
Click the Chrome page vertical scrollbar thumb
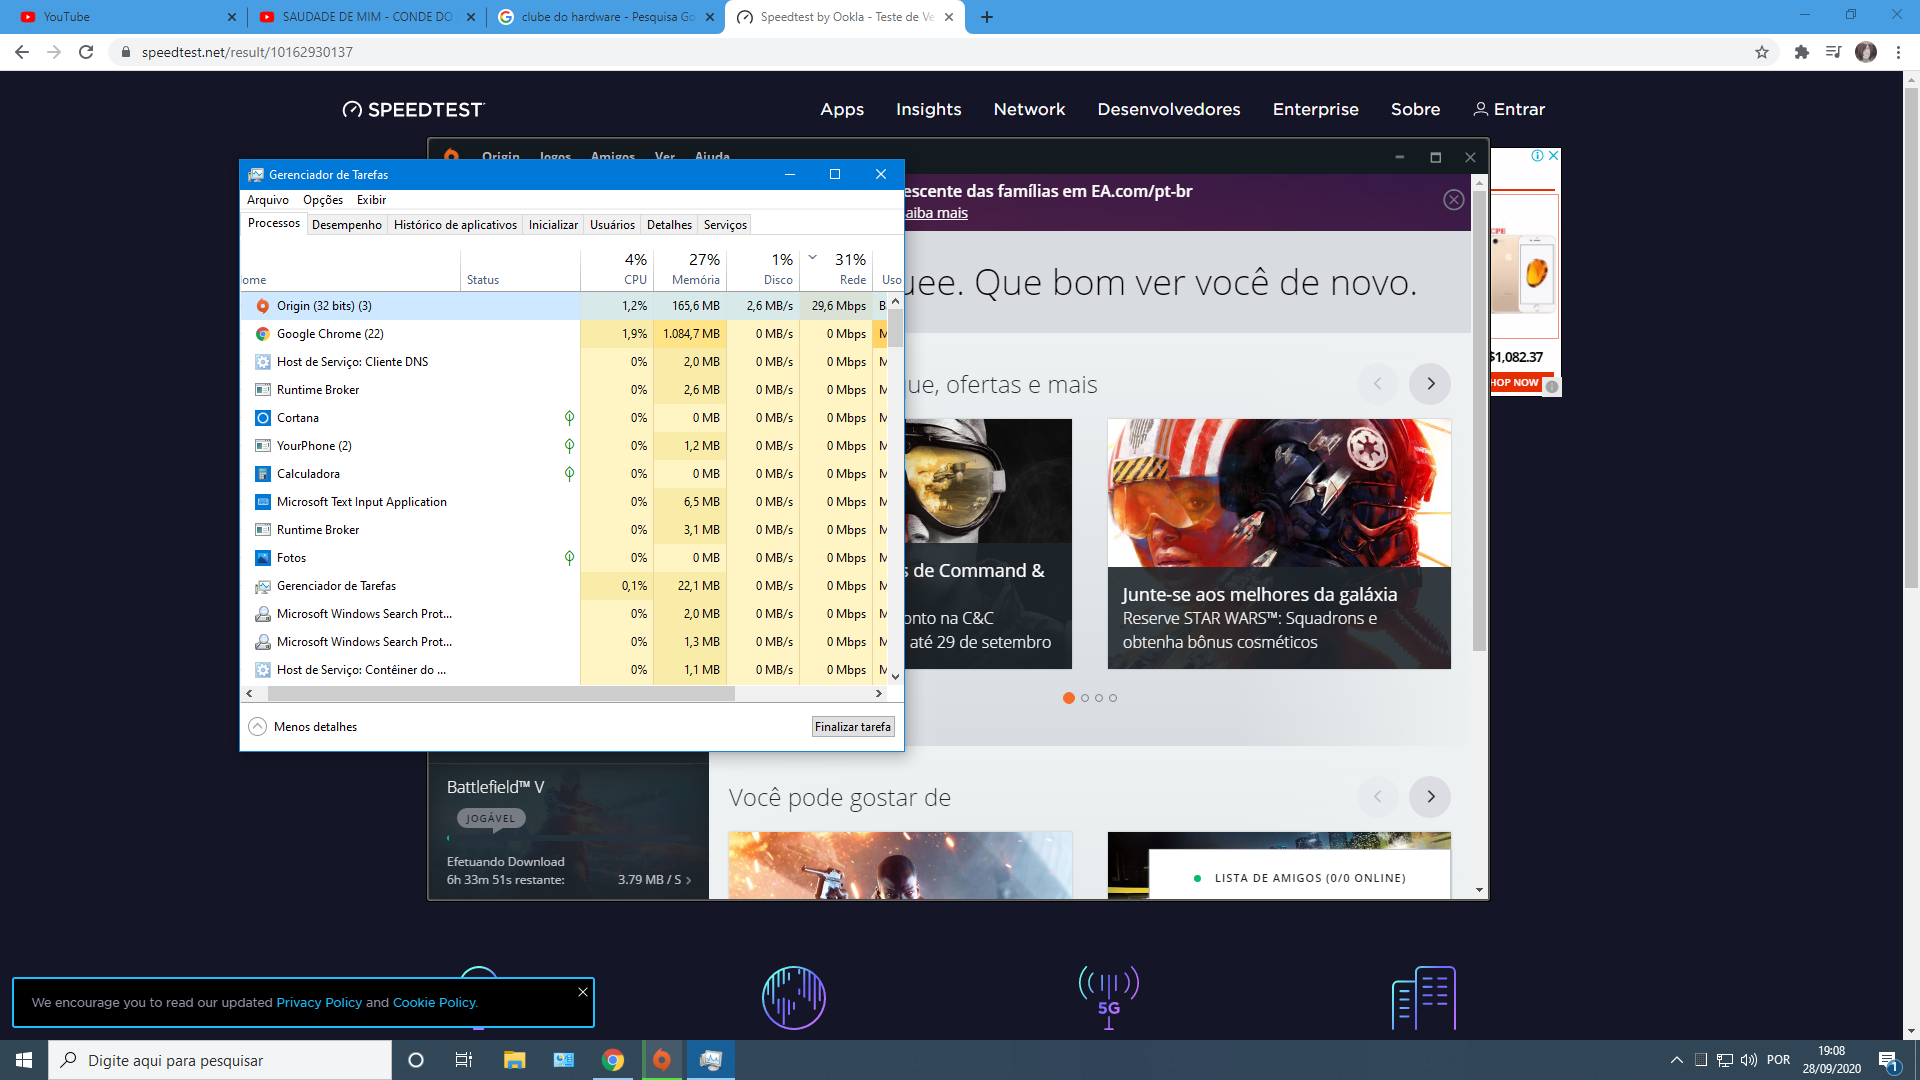coord(1911,338)
